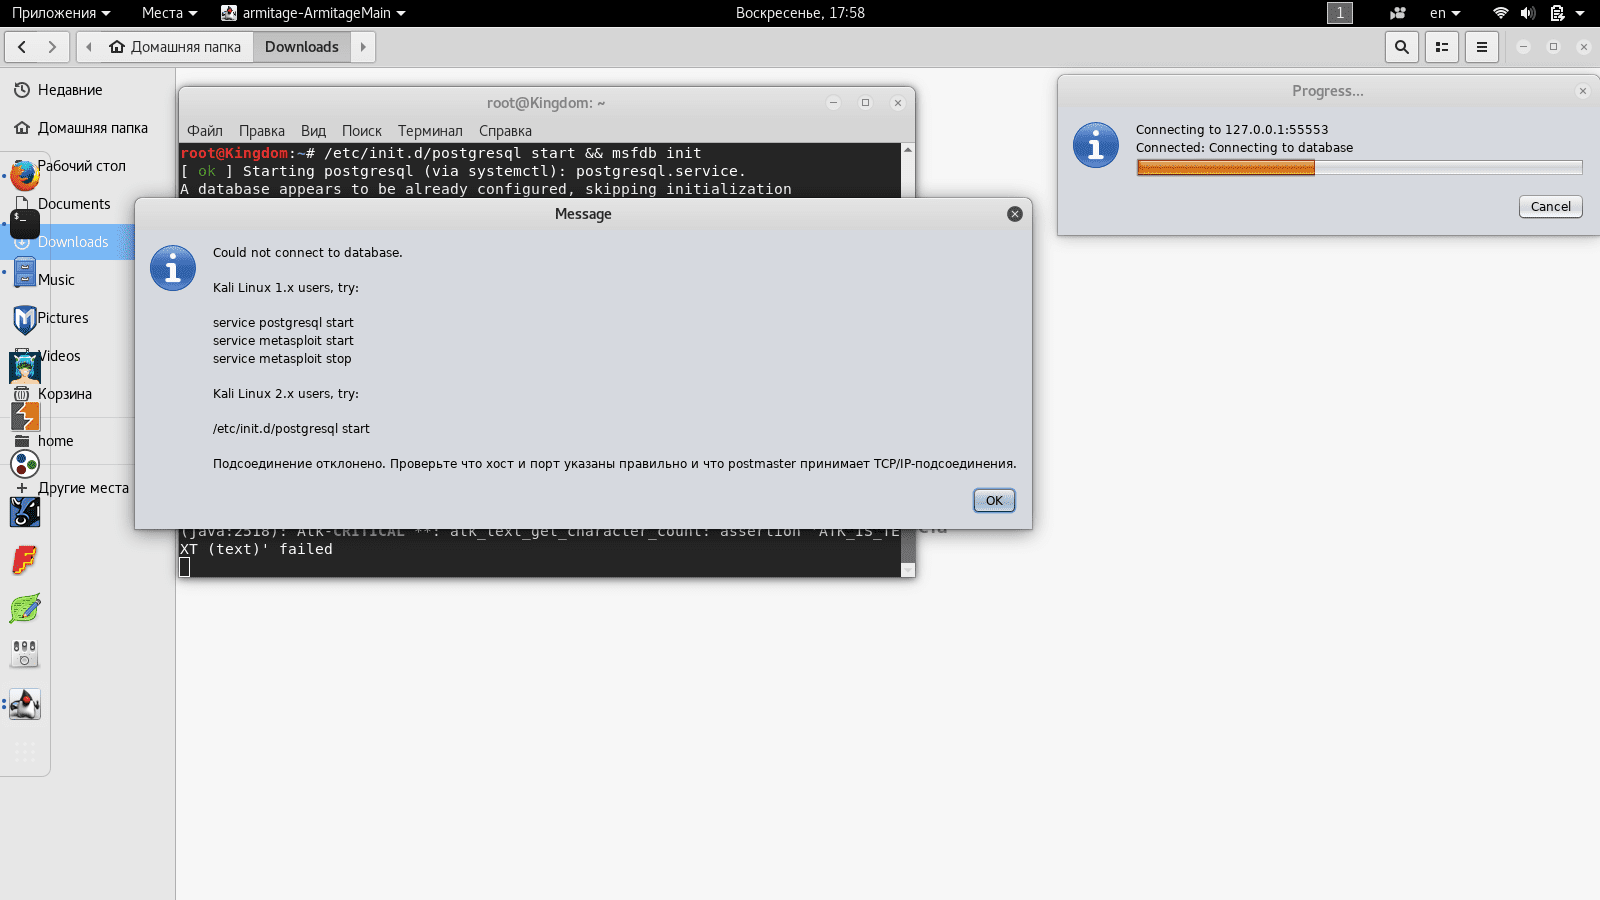This screenshot has width=1600, height=900.
Task: Switch Files to list/grid view toggle
Action: coord(1442,47)
